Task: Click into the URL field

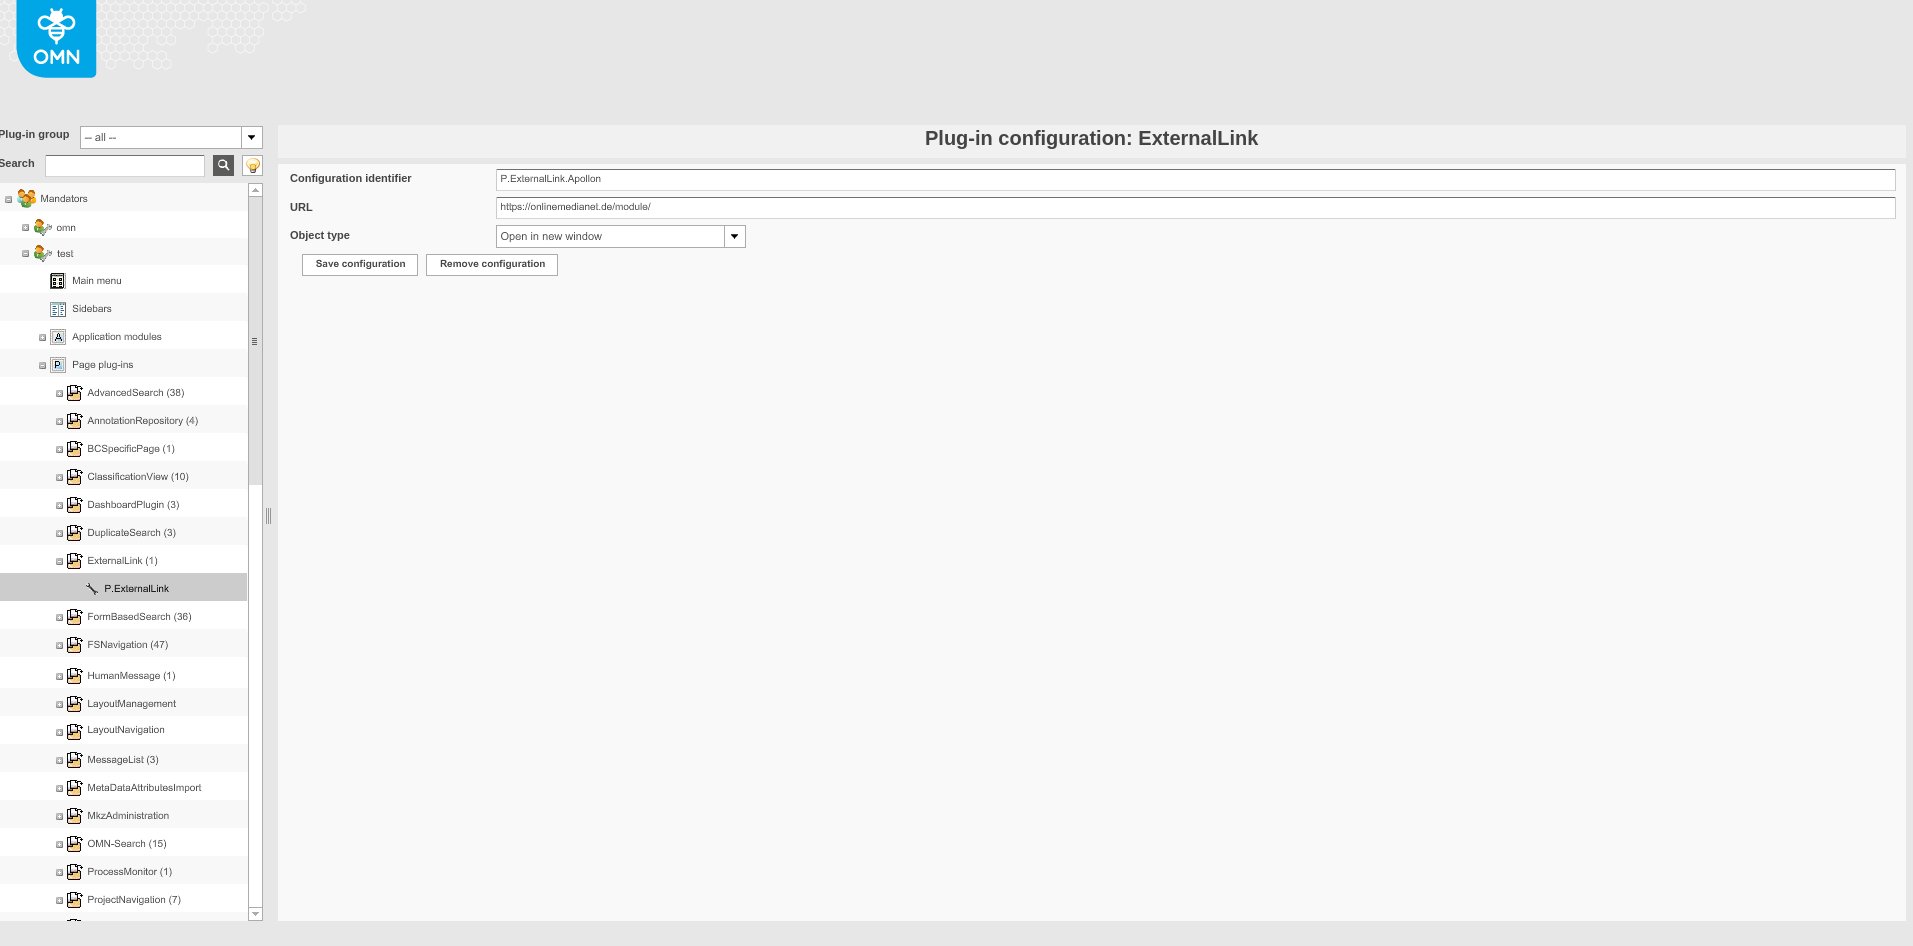Action: tap(1195, 208)
